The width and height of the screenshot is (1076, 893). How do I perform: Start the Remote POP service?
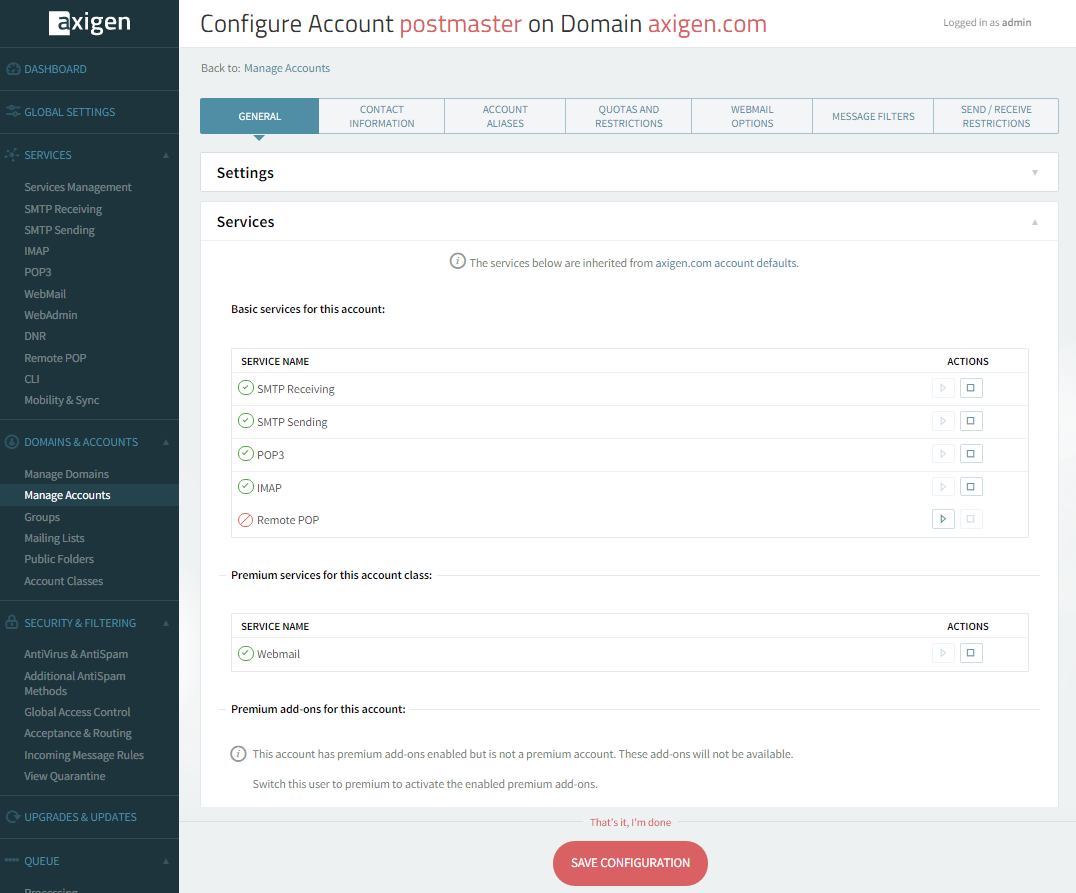coord(942,519)
